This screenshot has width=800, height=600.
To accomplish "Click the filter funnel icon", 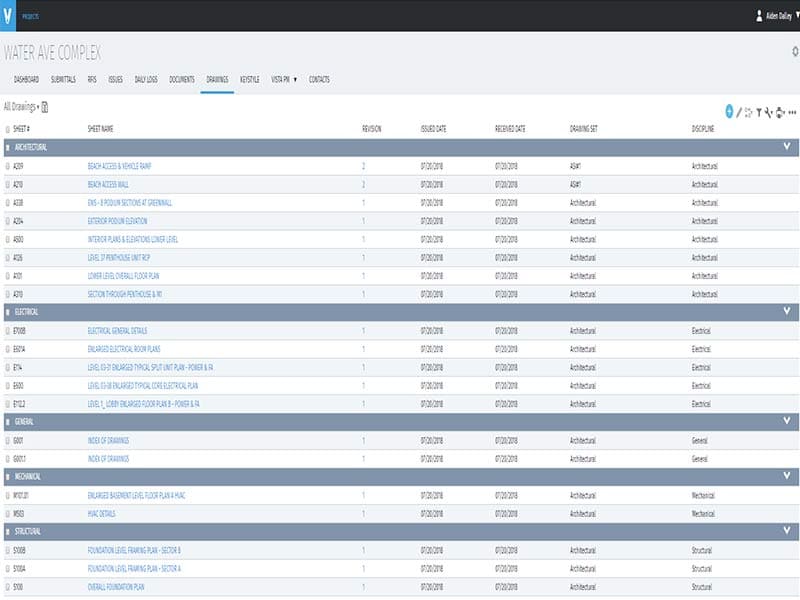I will 759,111.
